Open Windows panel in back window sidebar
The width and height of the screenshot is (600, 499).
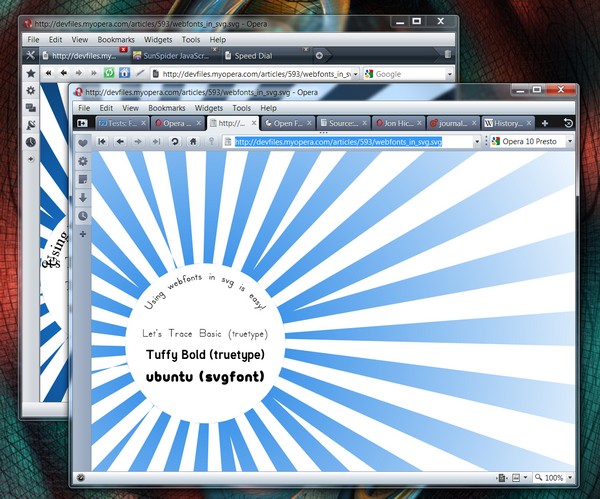pos(31,108)
